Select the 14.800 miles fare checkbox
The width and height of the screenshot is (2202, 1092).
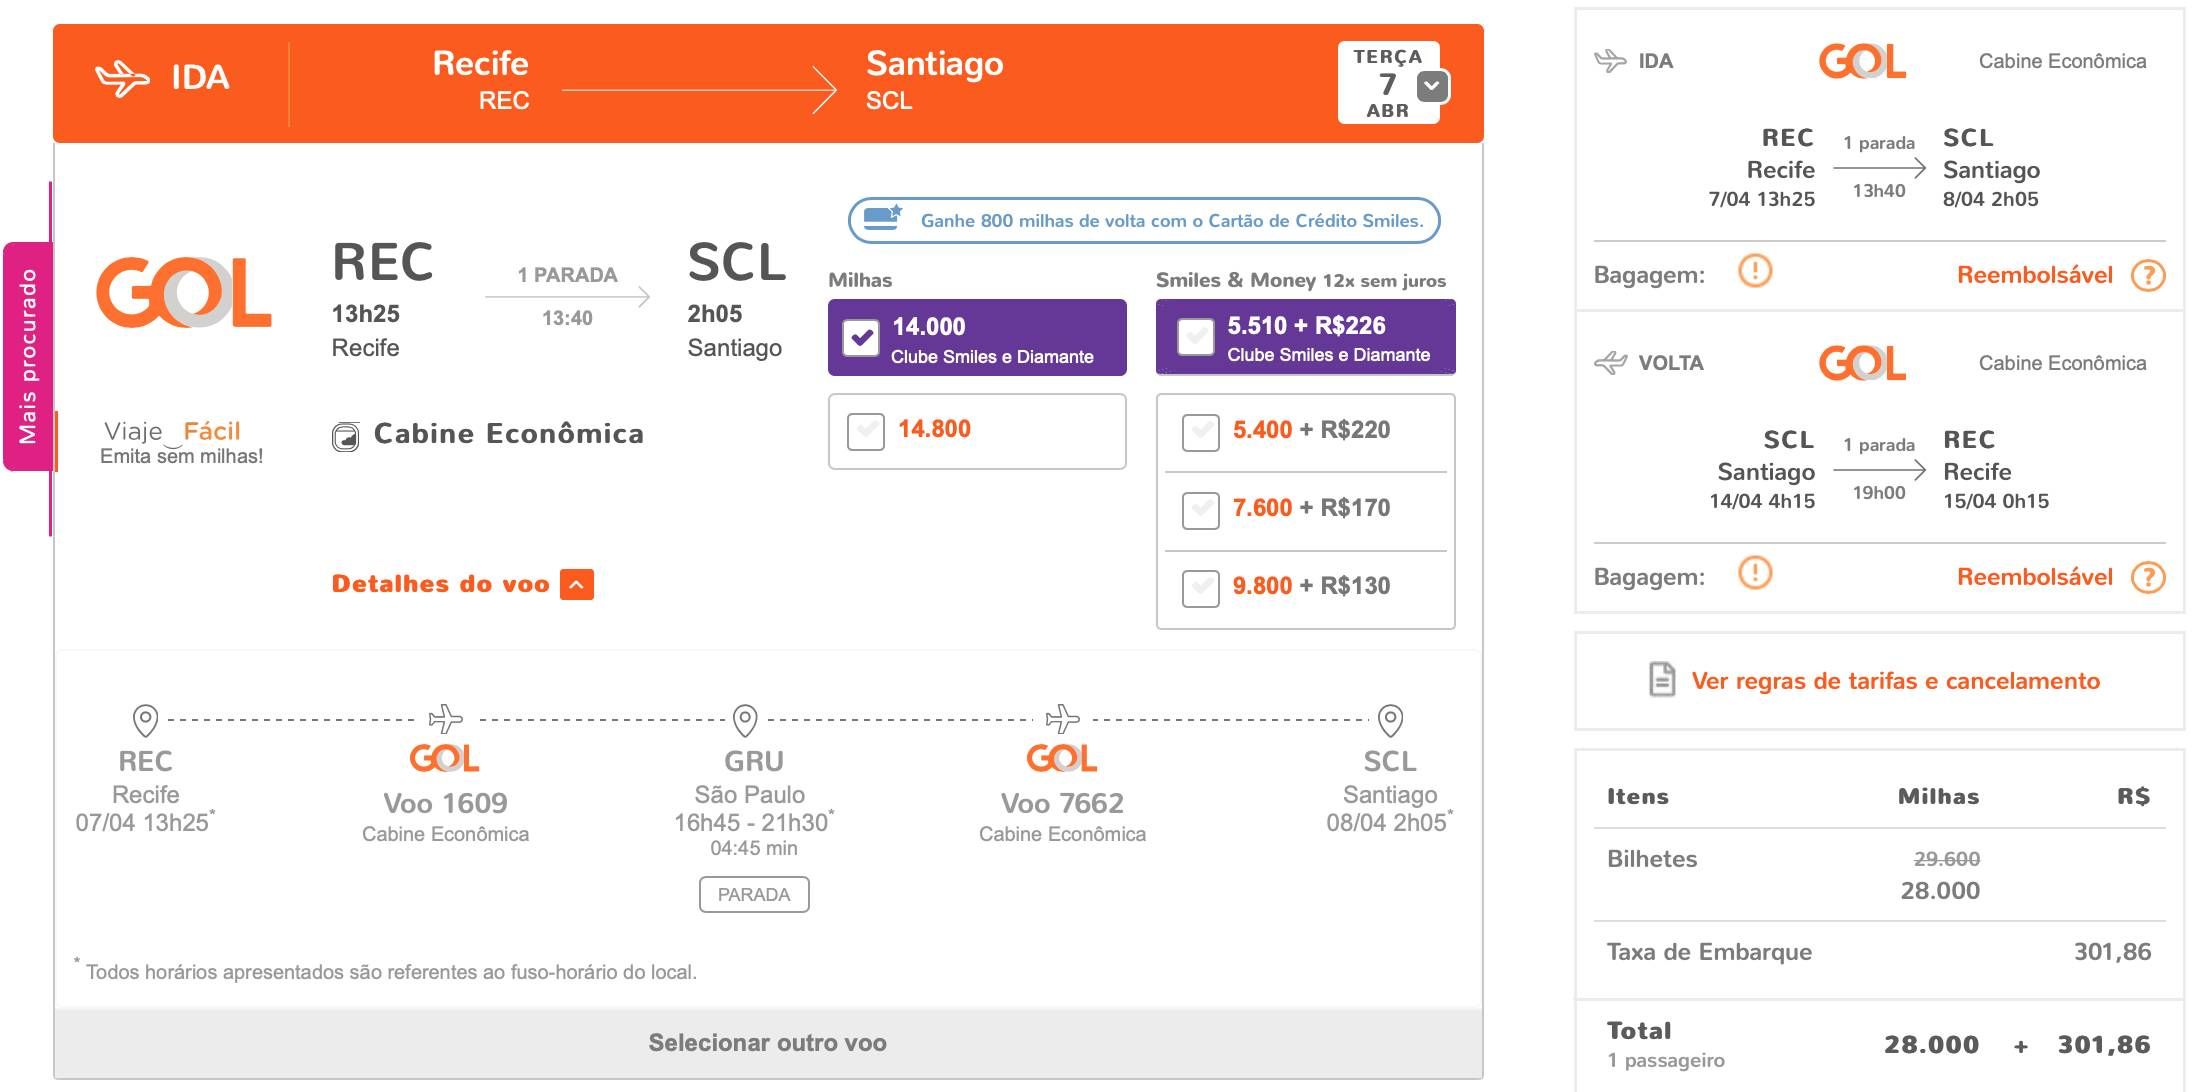click(x=866, y=431)
